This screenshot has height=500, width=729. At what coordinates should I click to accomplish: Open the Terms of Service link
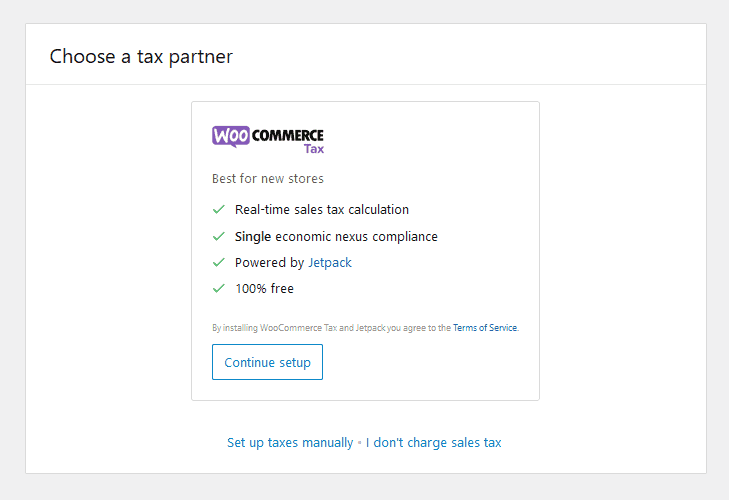[485, 328]
